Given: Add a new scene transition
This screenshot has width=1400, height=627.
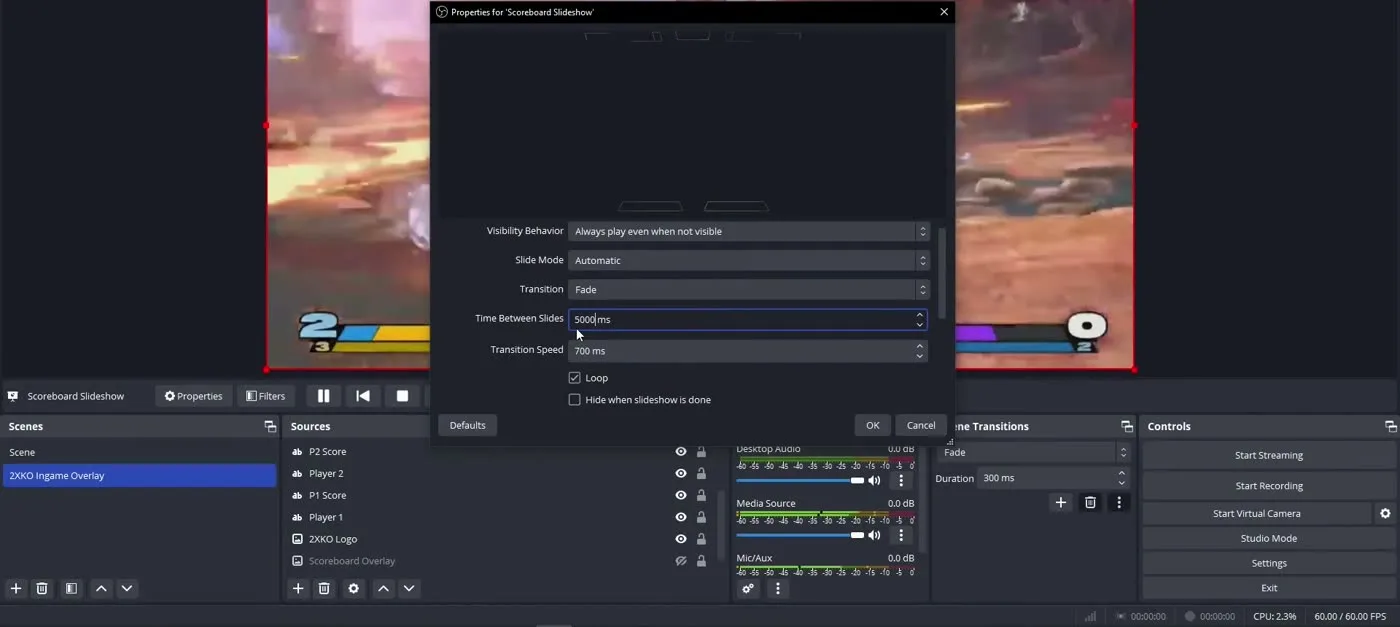Looking at the screenshot, I should (1061, 502).
